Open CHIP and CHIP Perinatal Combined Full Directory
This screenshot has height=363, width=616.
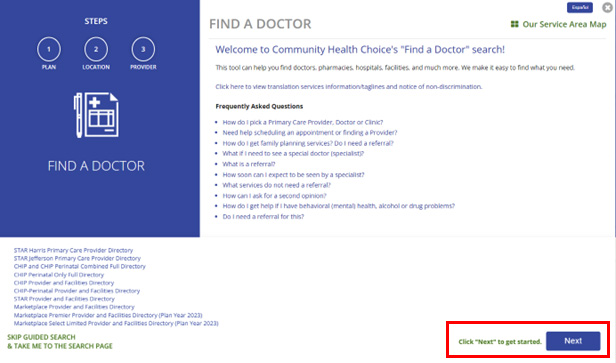tap(80, 266)
